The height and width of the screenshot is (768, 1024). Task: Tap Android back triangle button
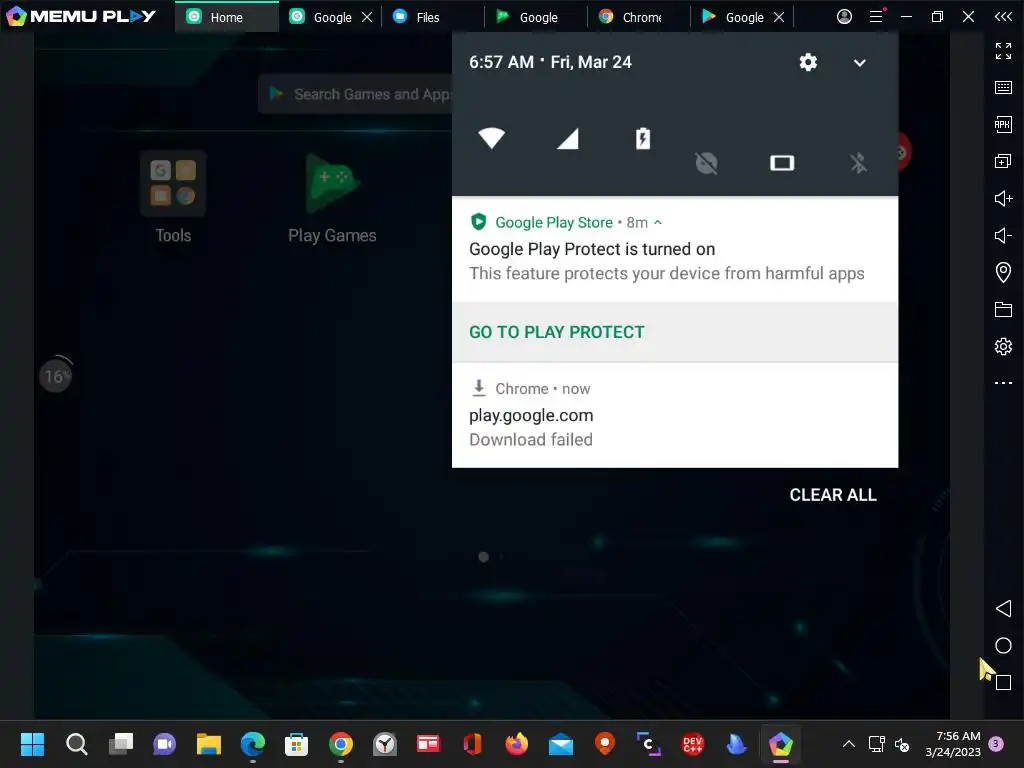(x=1003, y=609)
